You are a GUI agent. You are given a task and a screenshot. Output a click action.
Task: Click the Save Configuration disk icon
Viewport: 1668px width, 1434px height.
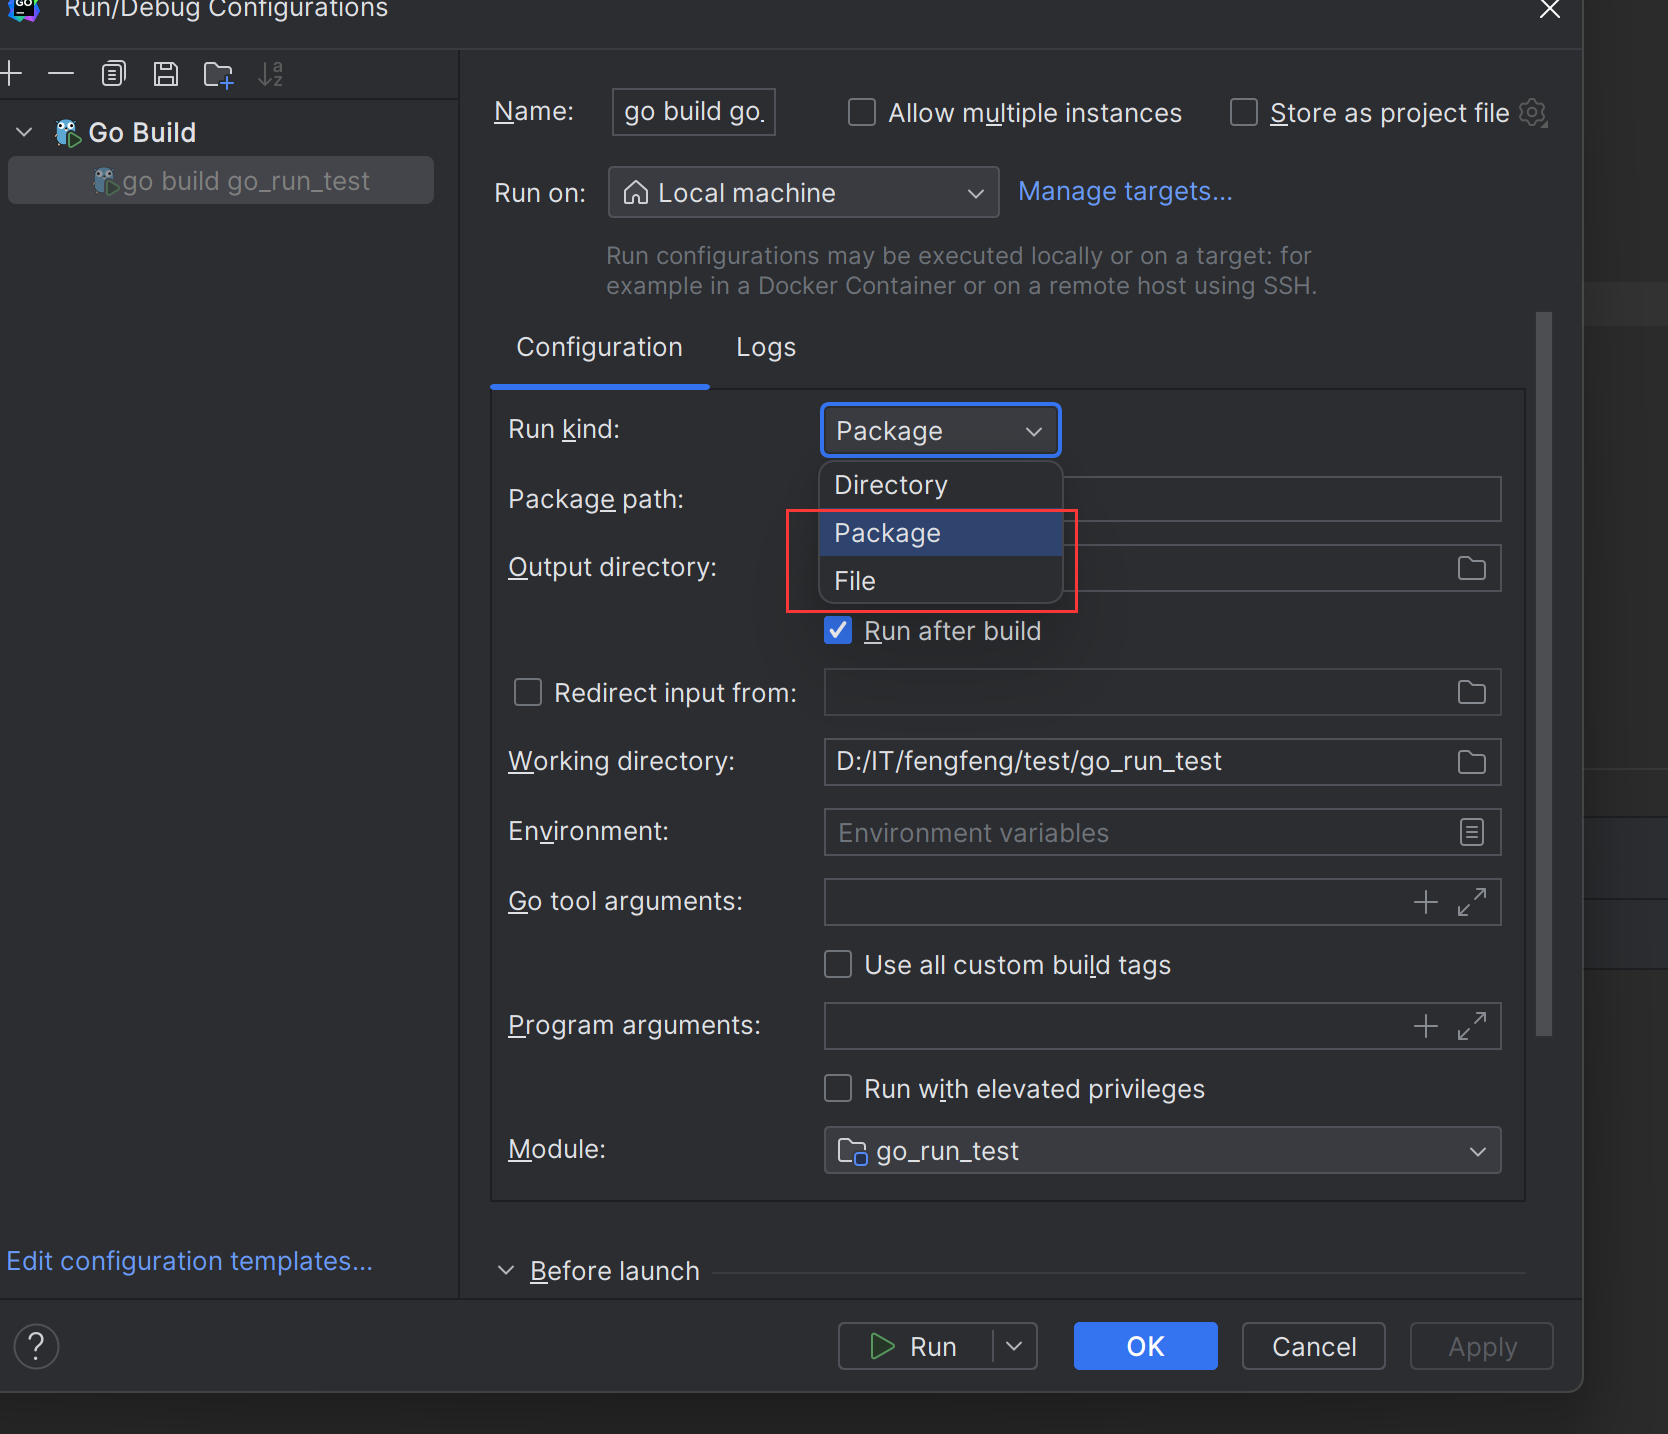click(x=166, y=74)
